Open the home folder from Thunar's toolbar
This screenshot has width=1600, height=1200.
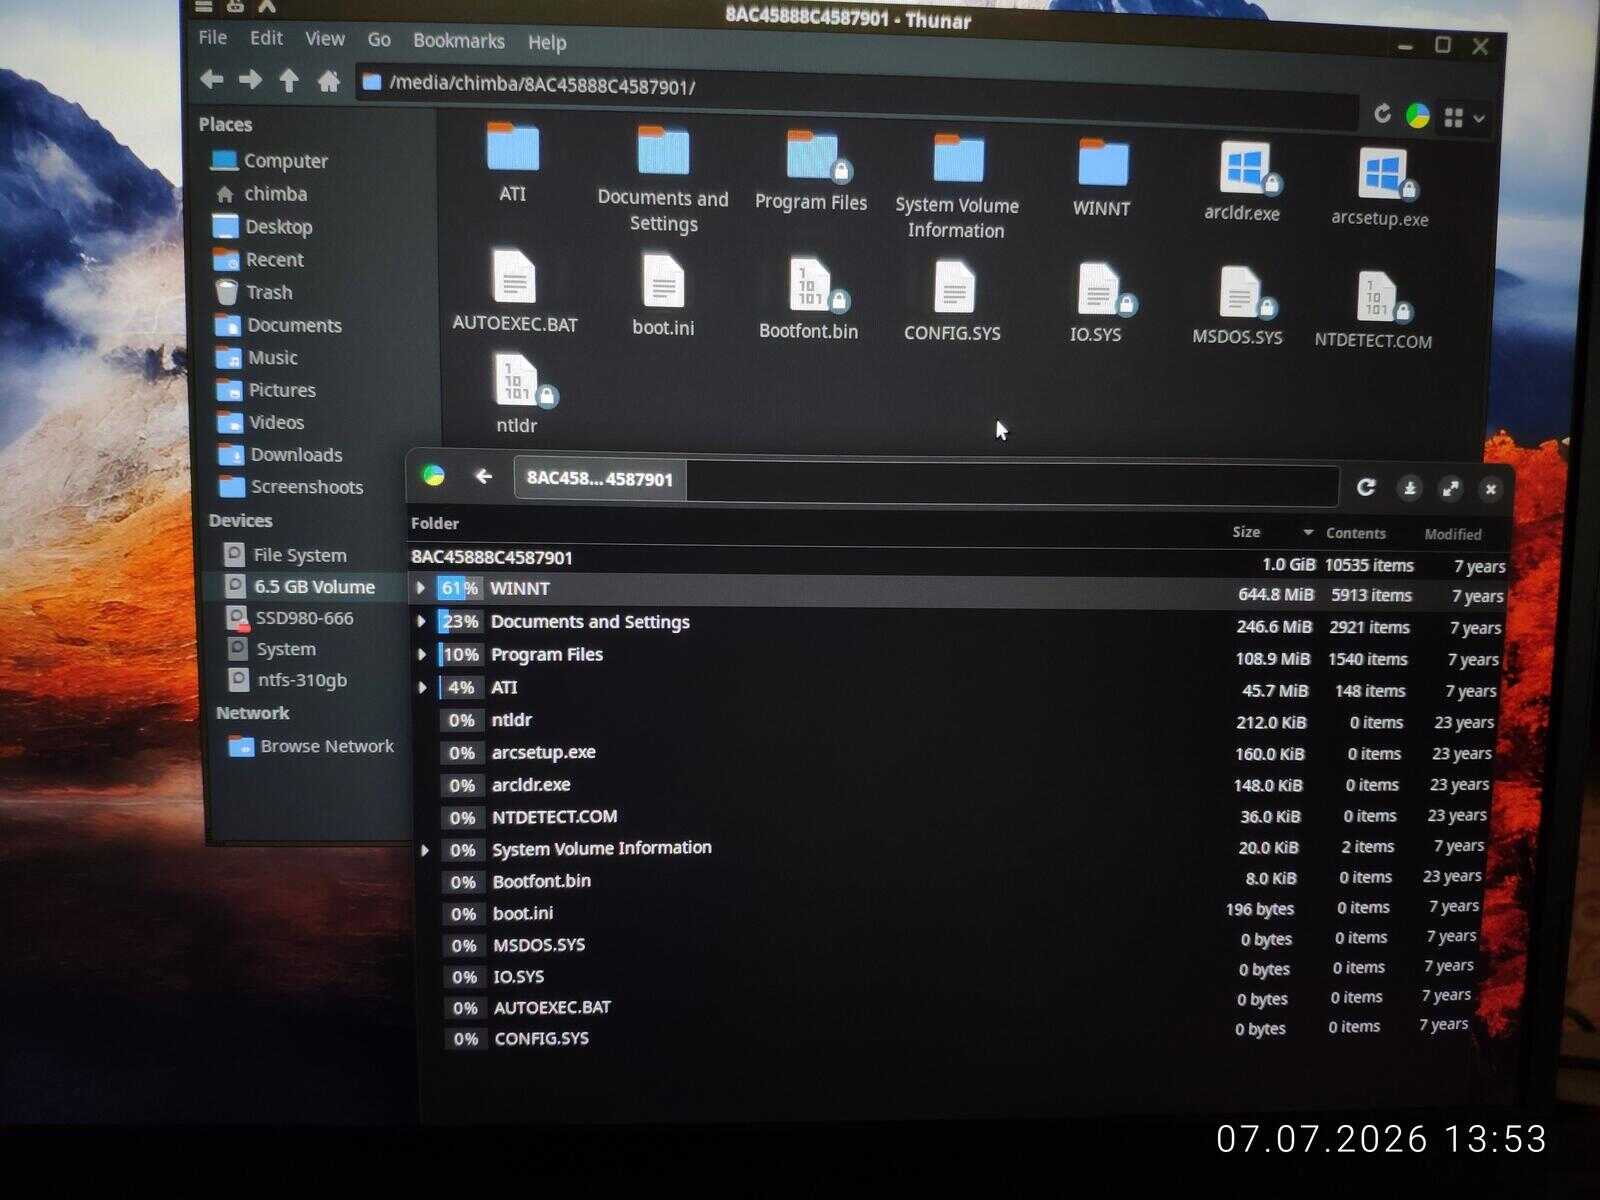328,81
